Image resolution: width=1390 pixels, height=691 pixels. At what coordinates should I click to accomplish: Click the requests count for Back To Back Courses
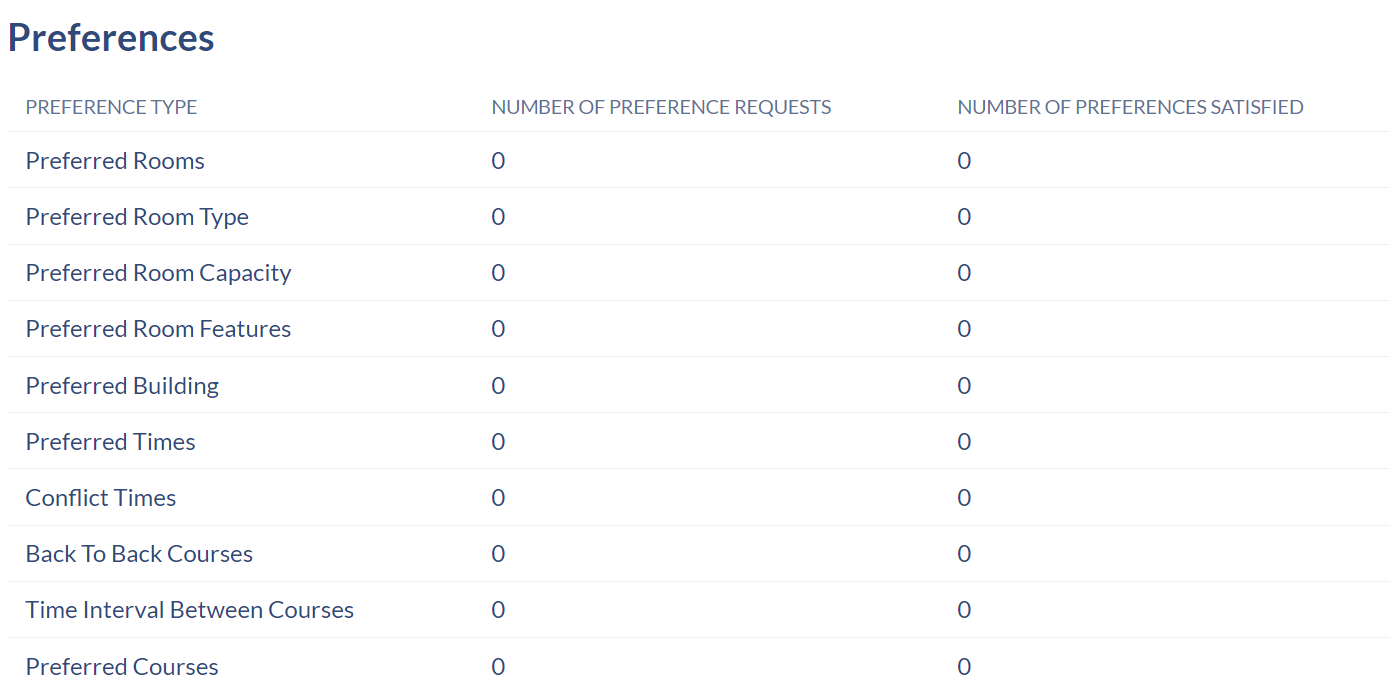click(x=498, y=554)
